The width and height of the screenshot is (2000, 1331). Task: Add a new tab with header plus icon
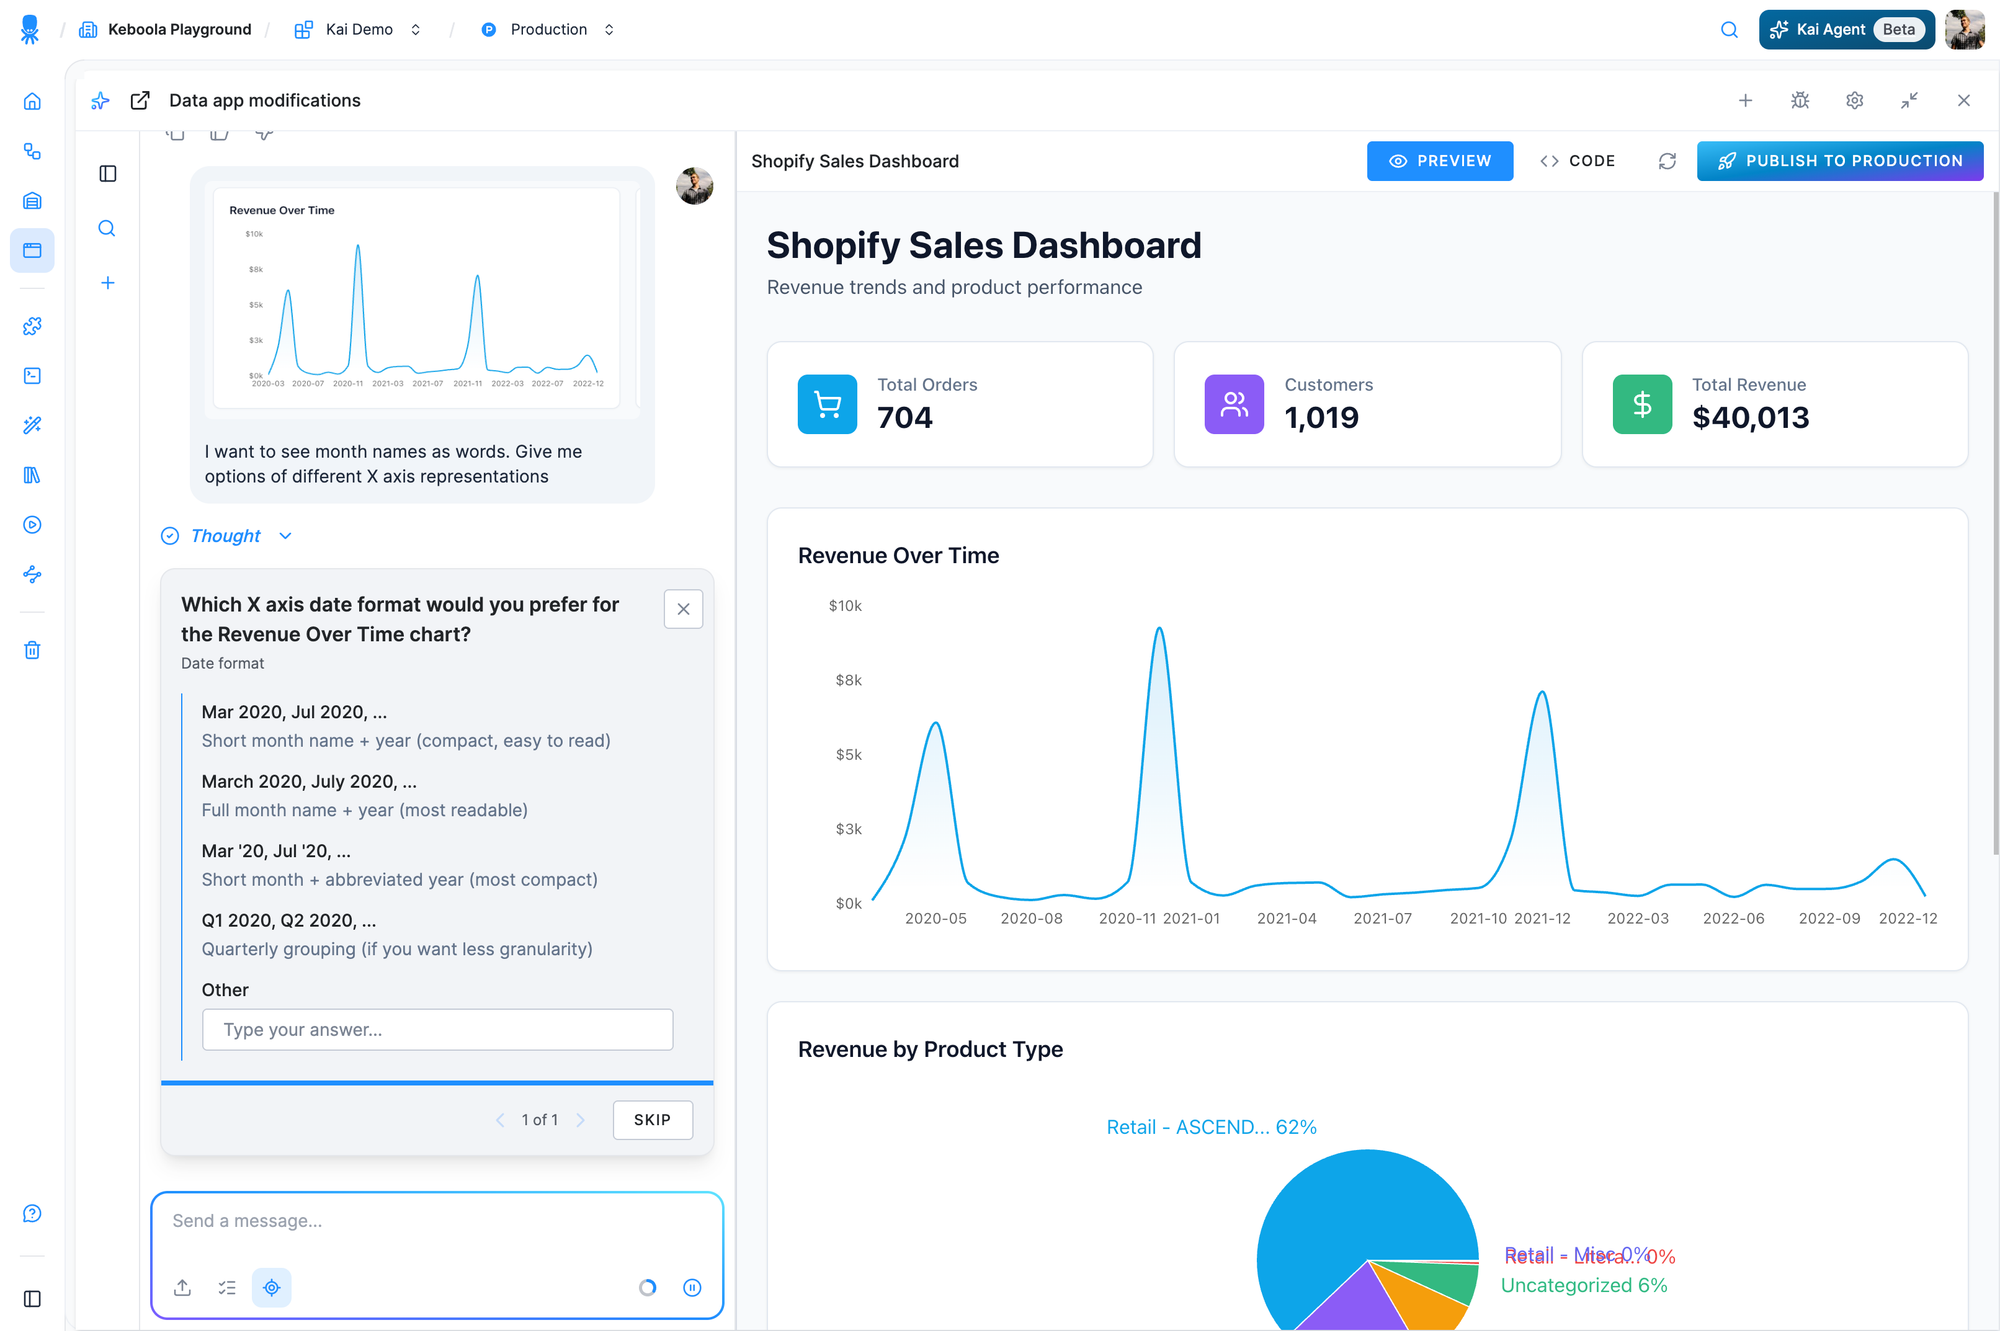(1745, 100)
